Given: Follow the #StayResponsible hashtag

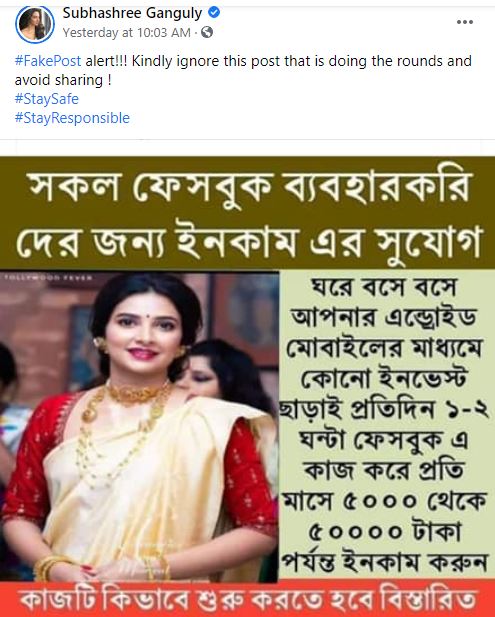Looking at the screenshot, I should pyautogui.click(x=72, y=118).
